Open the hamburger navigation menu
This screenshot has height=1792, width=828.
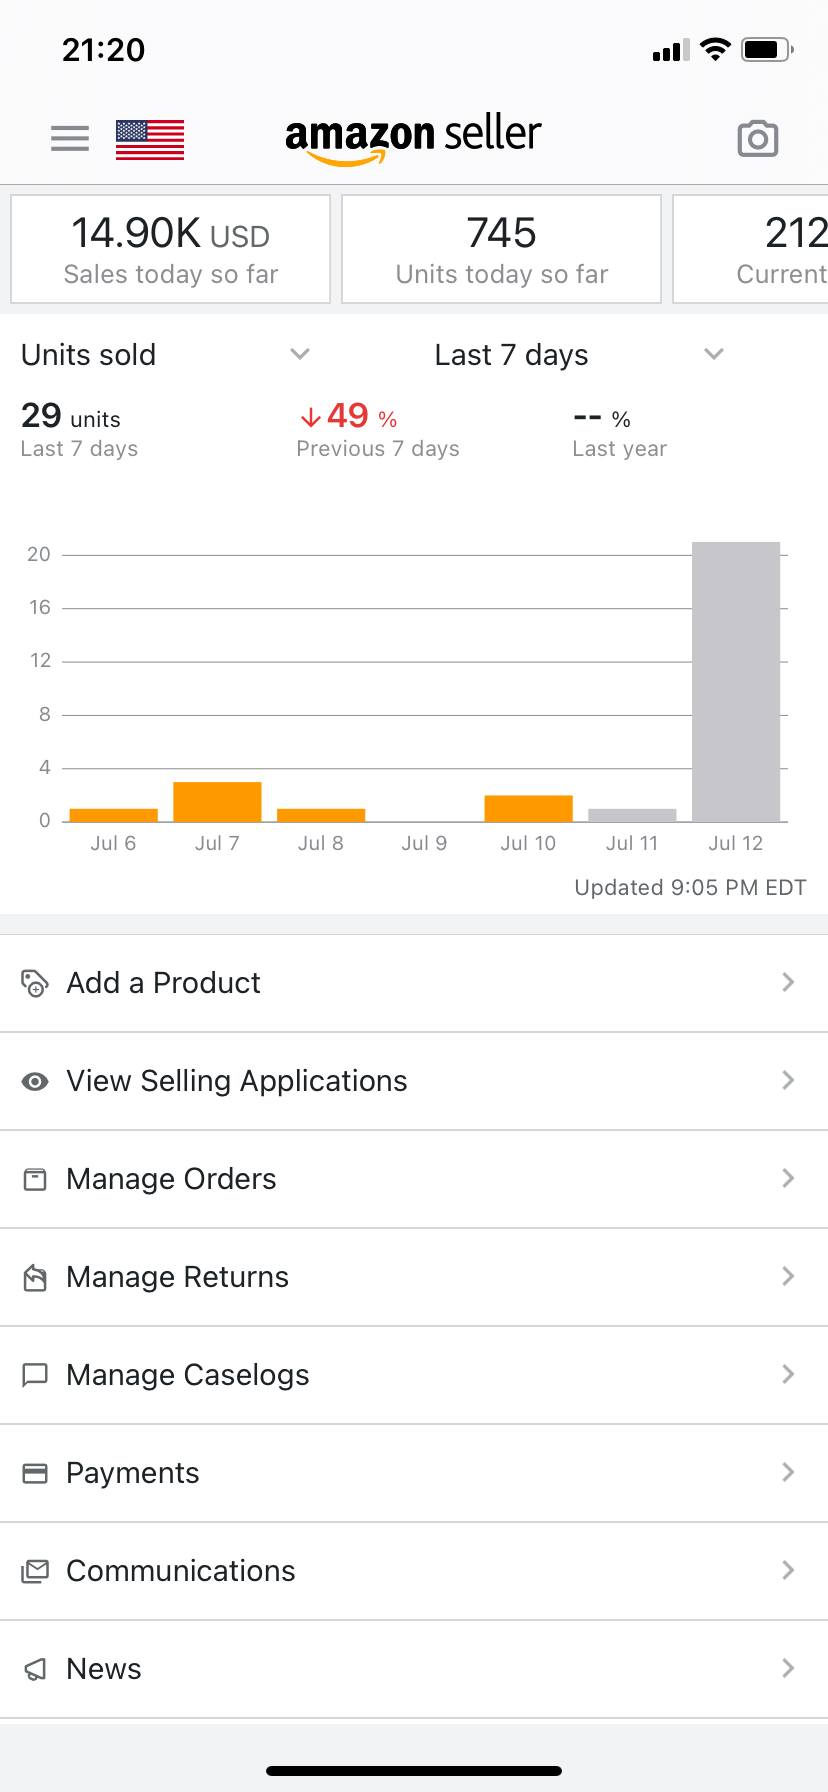click(x=70, y=138)
